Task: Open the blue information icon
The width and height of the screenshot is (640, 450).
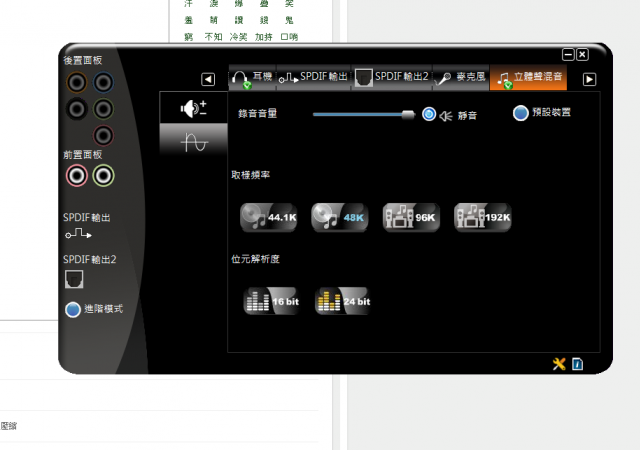Action: pos(578,364)
